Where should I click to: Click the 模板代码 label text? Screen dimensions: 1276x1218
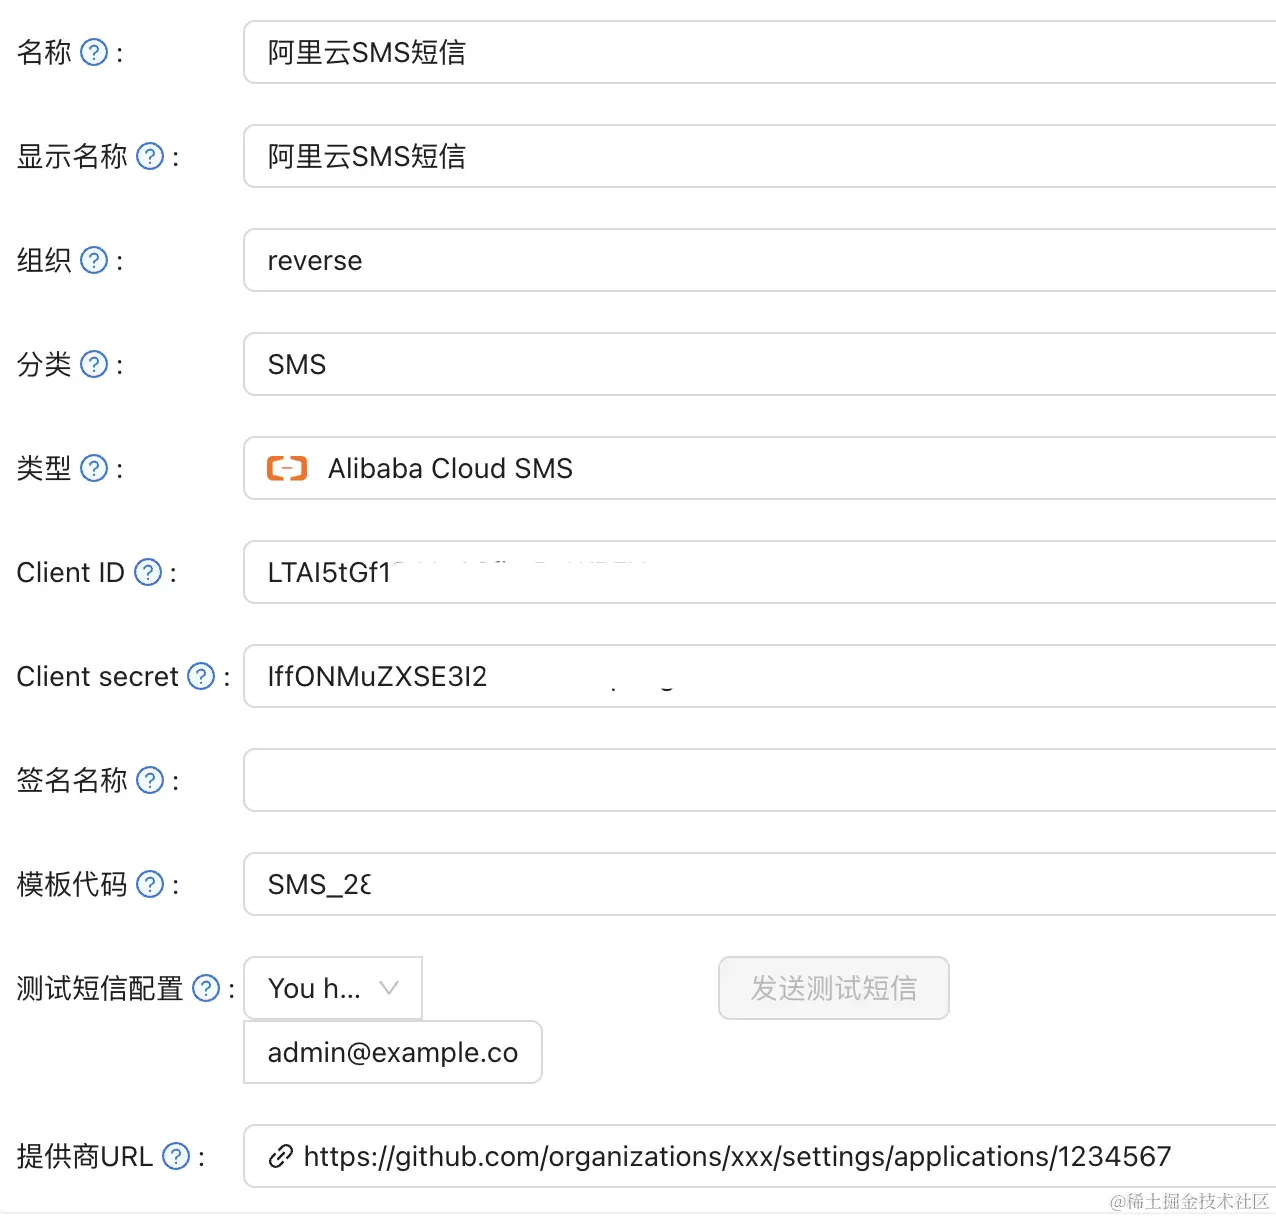point(72,884)
